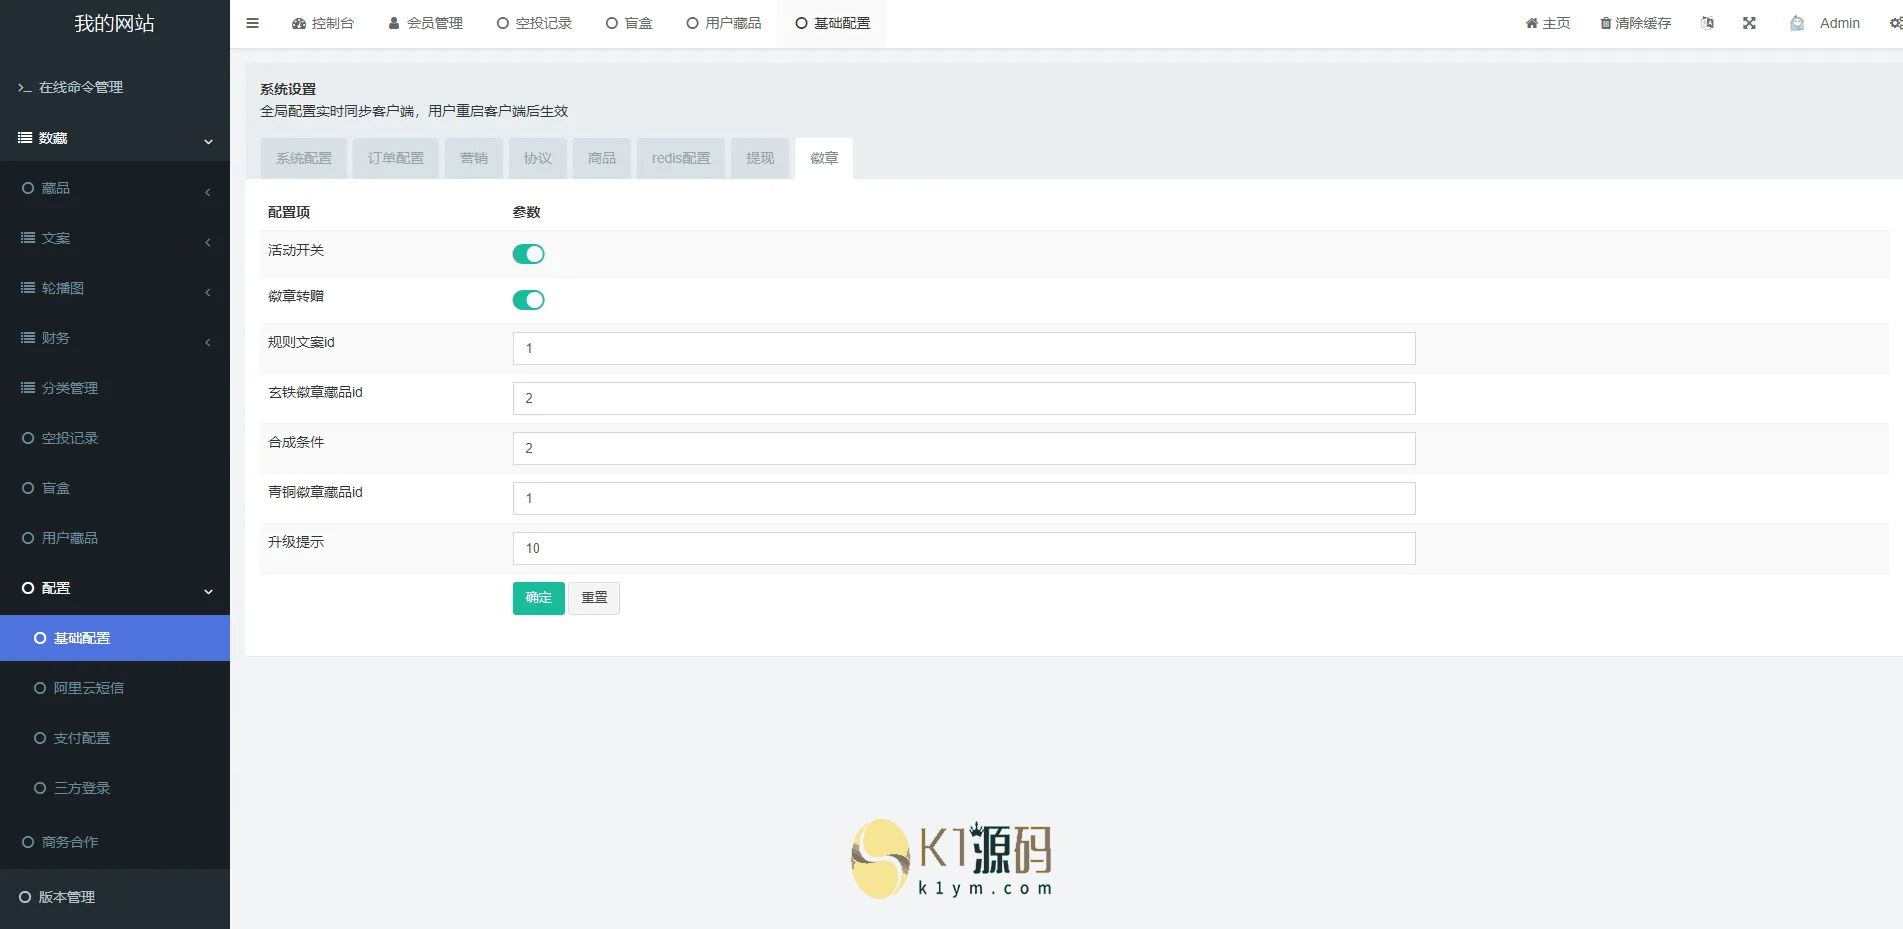Switch to the 用户藏品 top tab

coord(724,23)
